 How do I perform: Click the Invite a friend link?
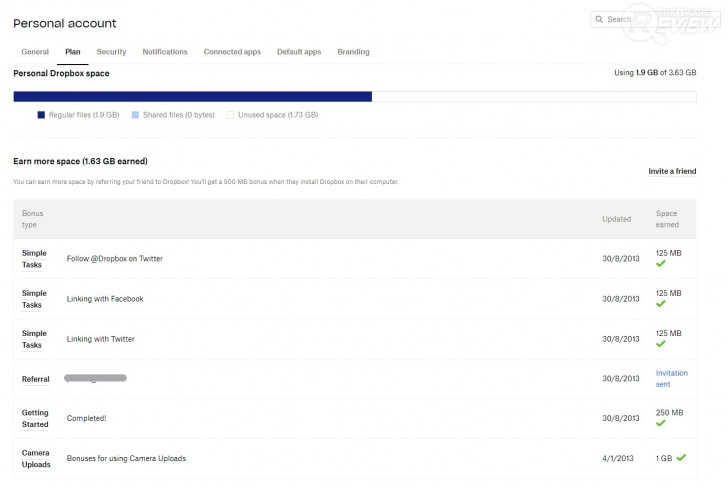[672, 171]
